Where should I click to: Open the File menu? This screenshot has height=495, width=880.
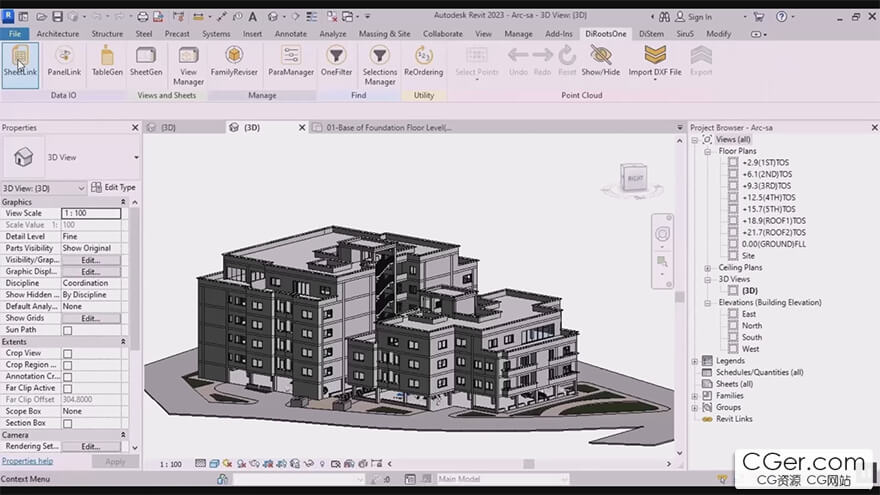[15, 34]
